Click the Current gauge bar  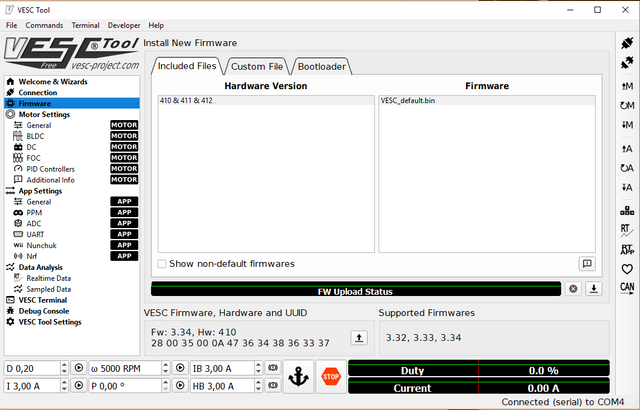479,386
